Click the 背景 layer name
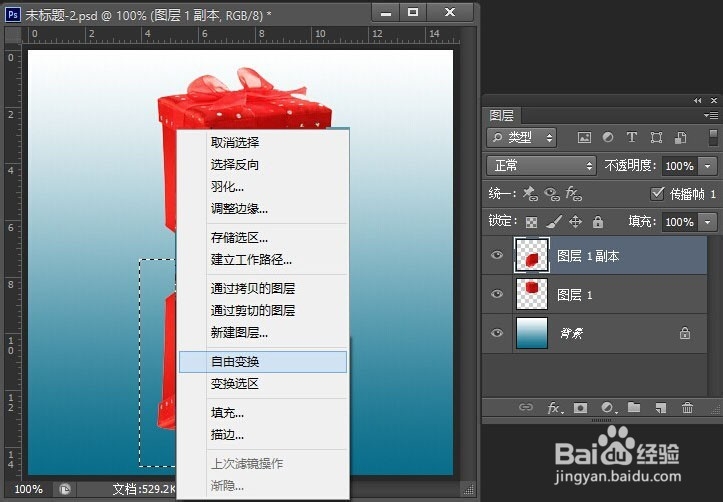Screen dimensions: 723x502 tap(572, 333)
